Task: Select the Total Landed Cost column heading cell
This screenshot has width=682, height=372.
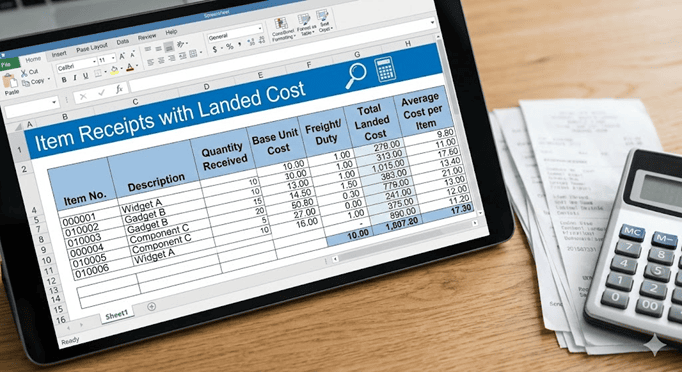Action: click(372, 123)
